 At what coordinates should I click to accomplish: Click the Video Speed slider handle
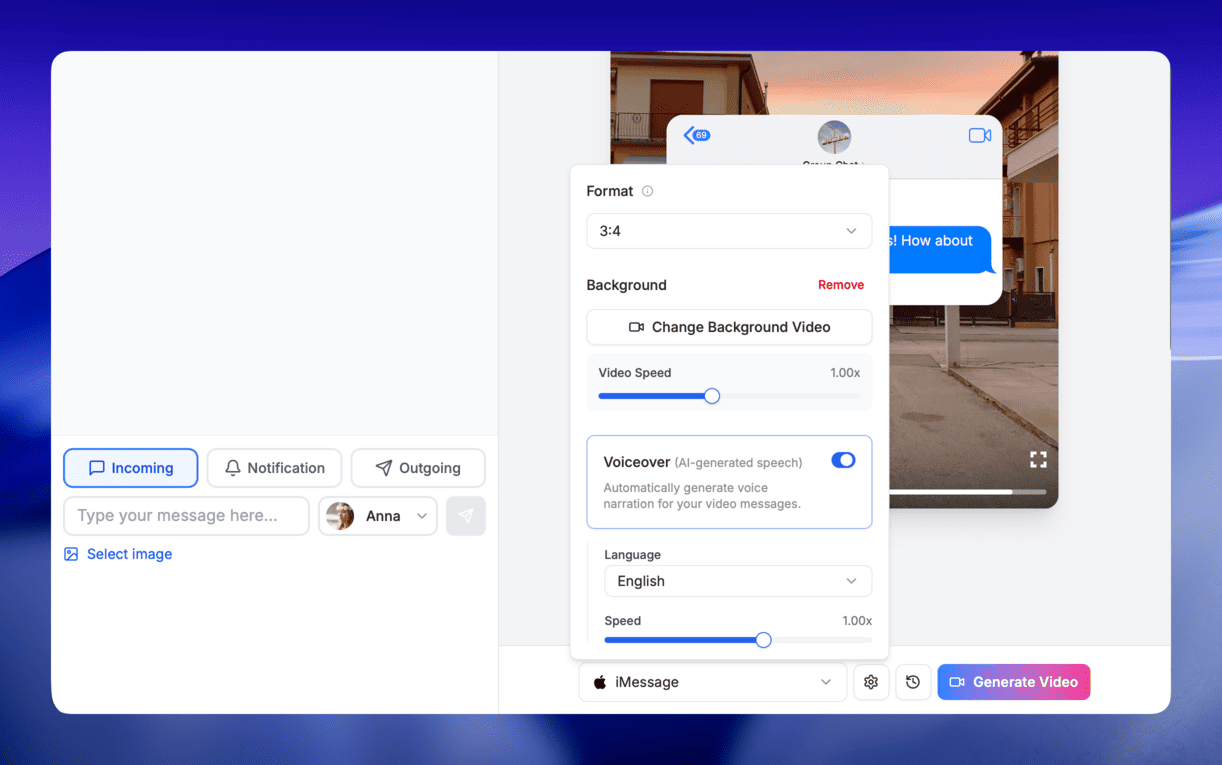click(712, 396)
